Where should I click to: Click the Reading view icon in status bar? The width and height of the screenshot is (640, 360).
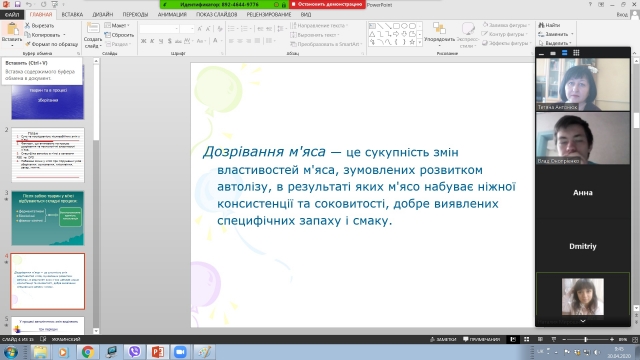click(x=540, y=340)
